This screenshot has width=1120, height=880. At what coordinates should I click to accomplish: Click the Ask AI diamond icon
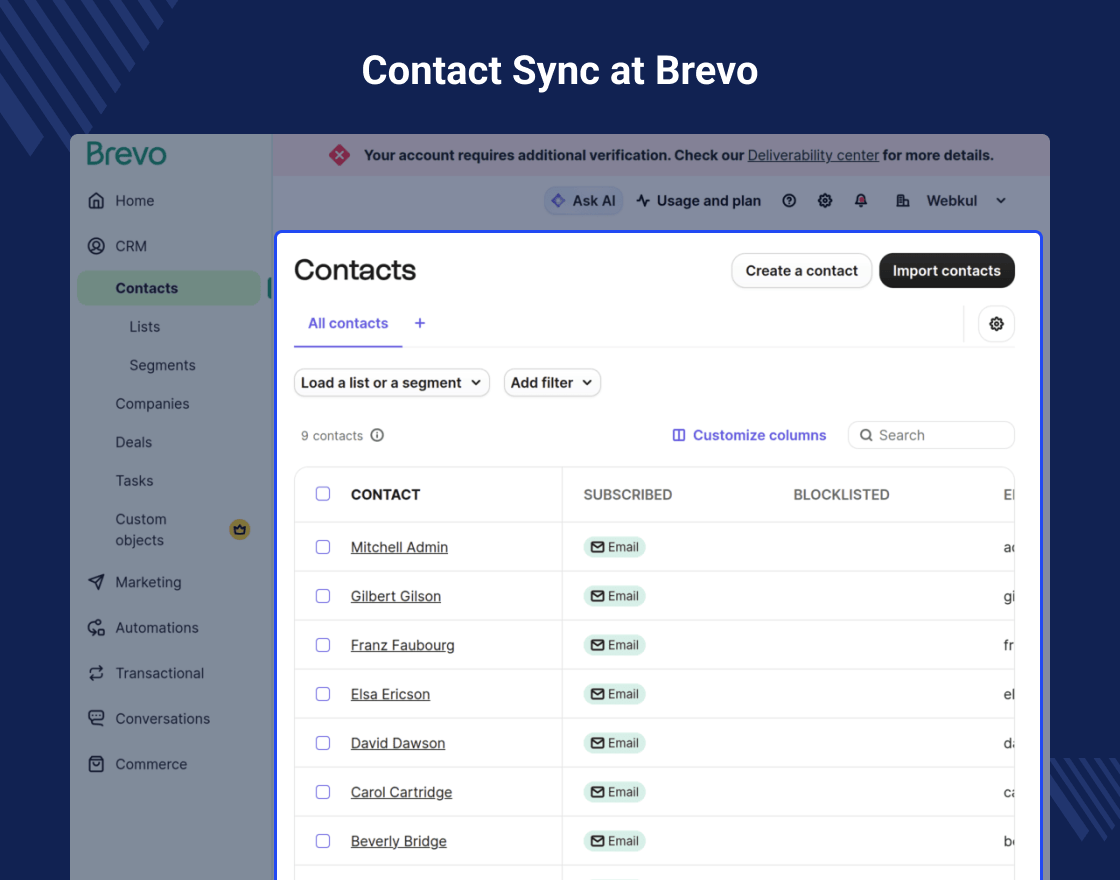pos(559,201)
